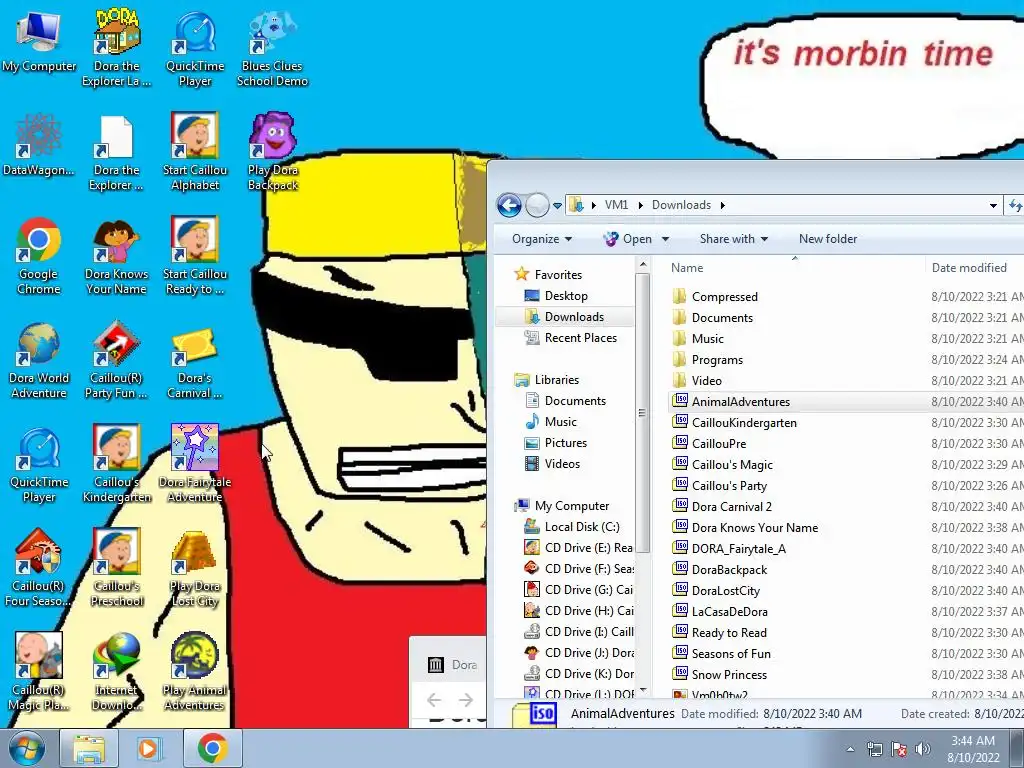Click the taskbar clock showing 3:44 AM
Screen dimensions: 1024x768
coord(973,749)
